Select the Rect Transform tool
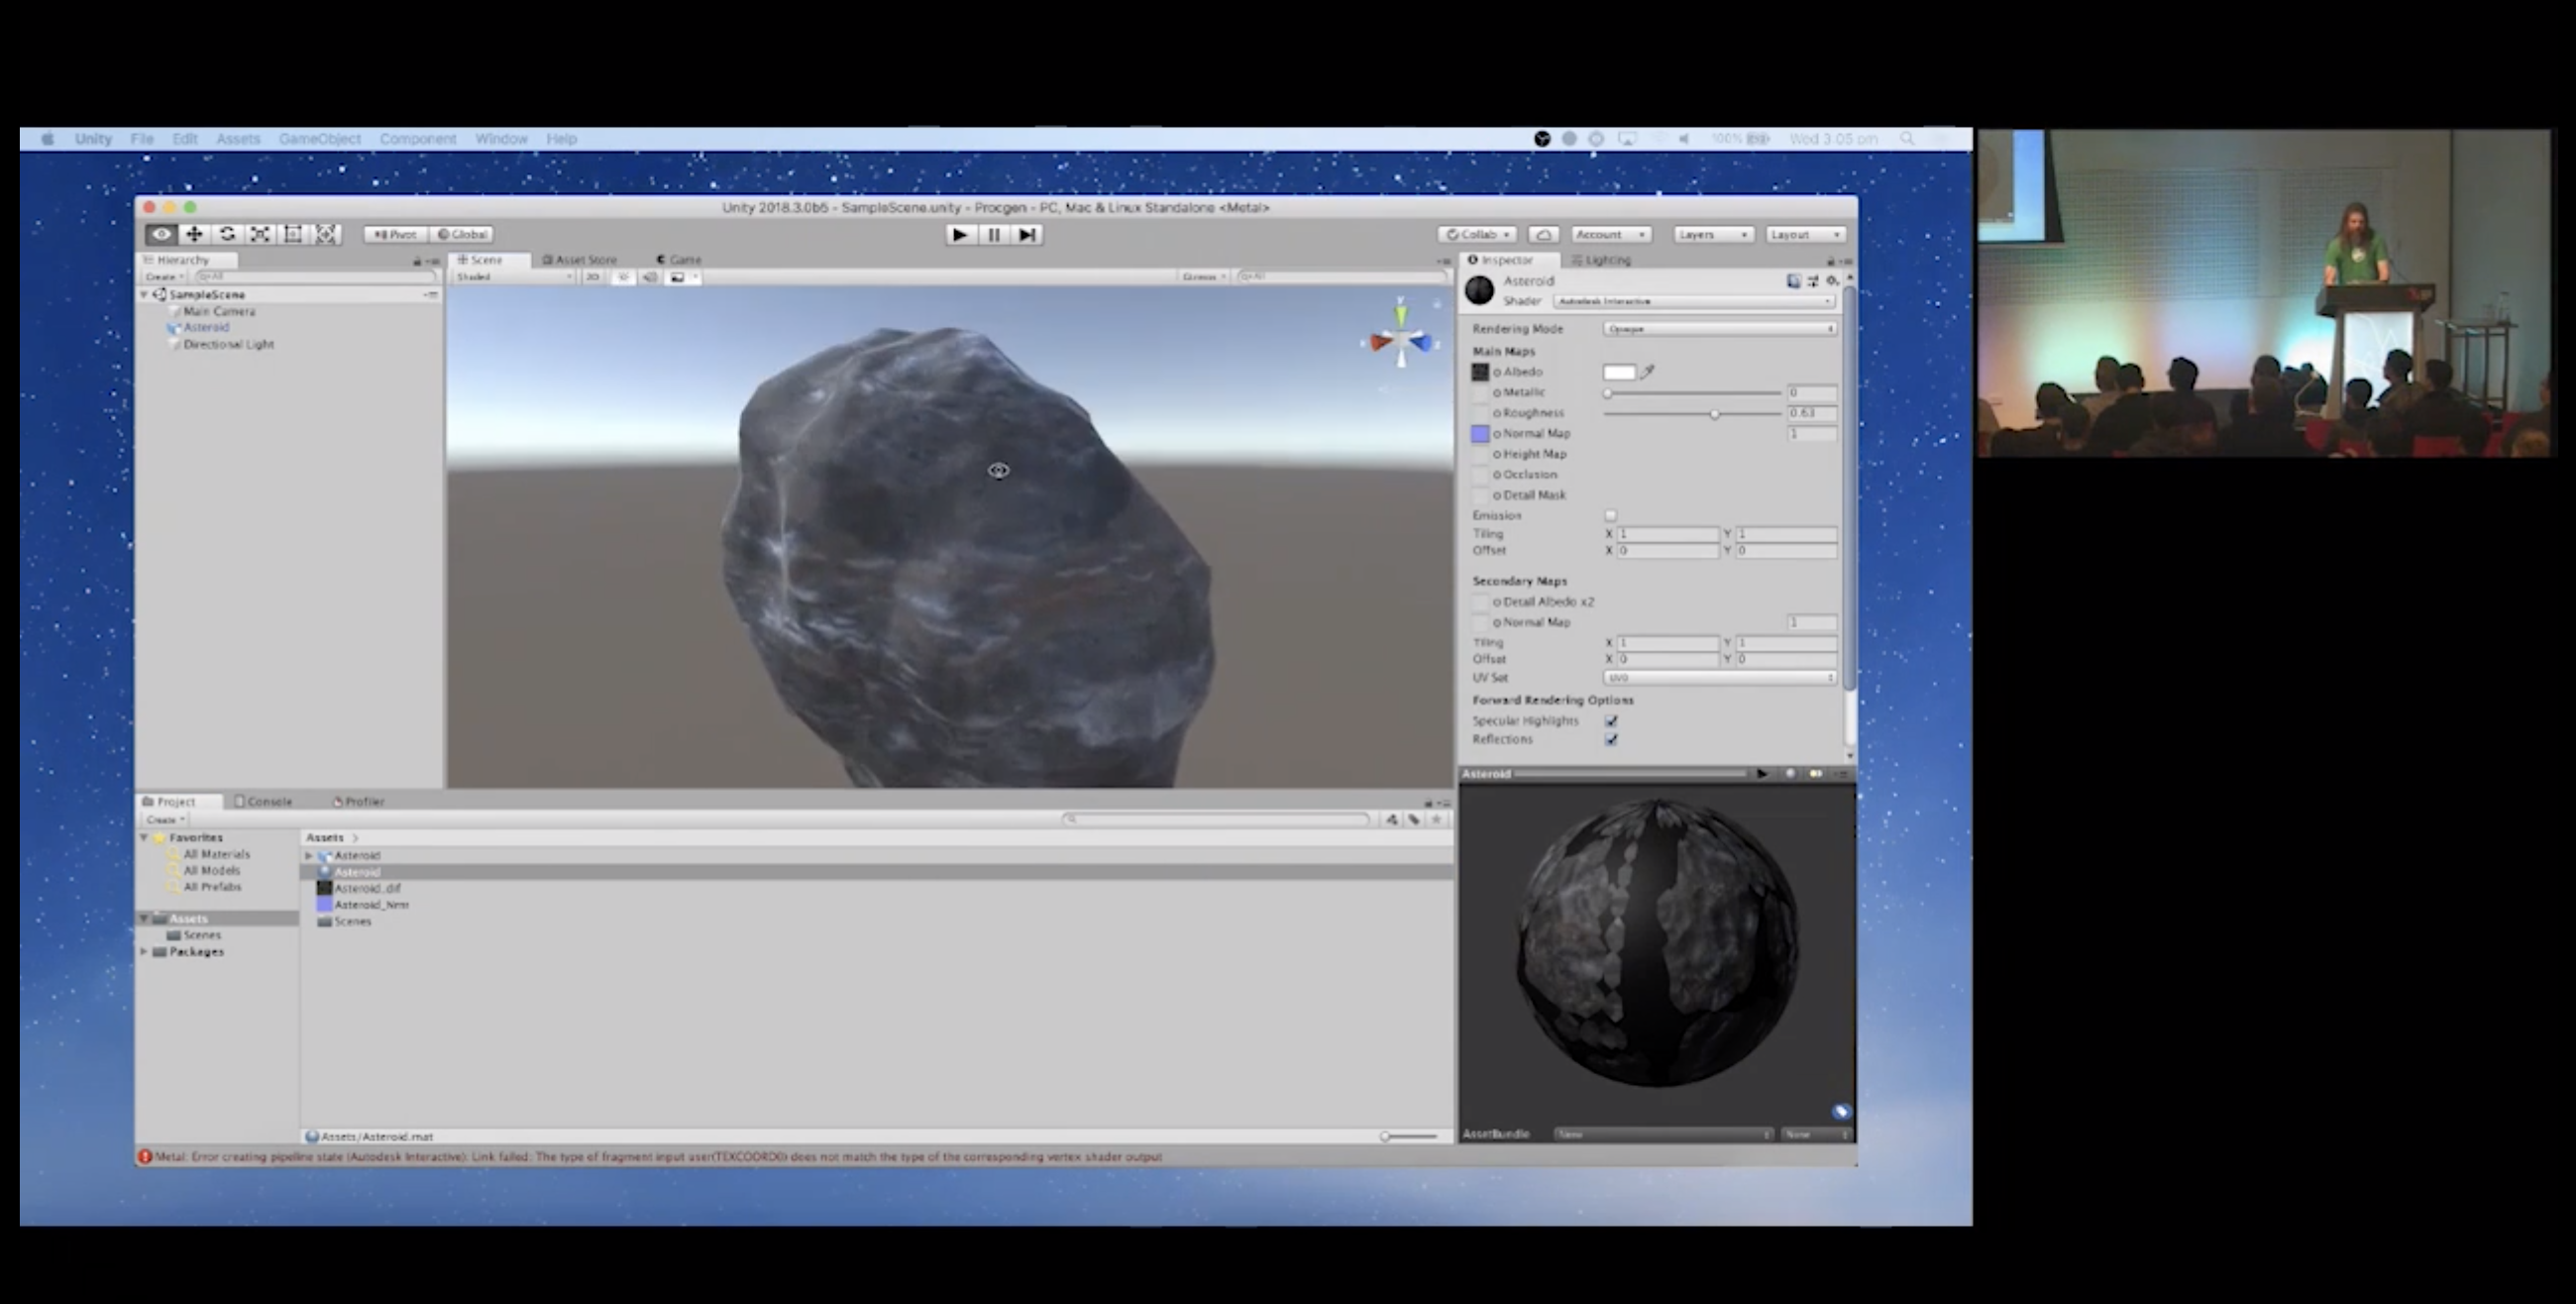The image size is (2576, 1304). [293, 234]
